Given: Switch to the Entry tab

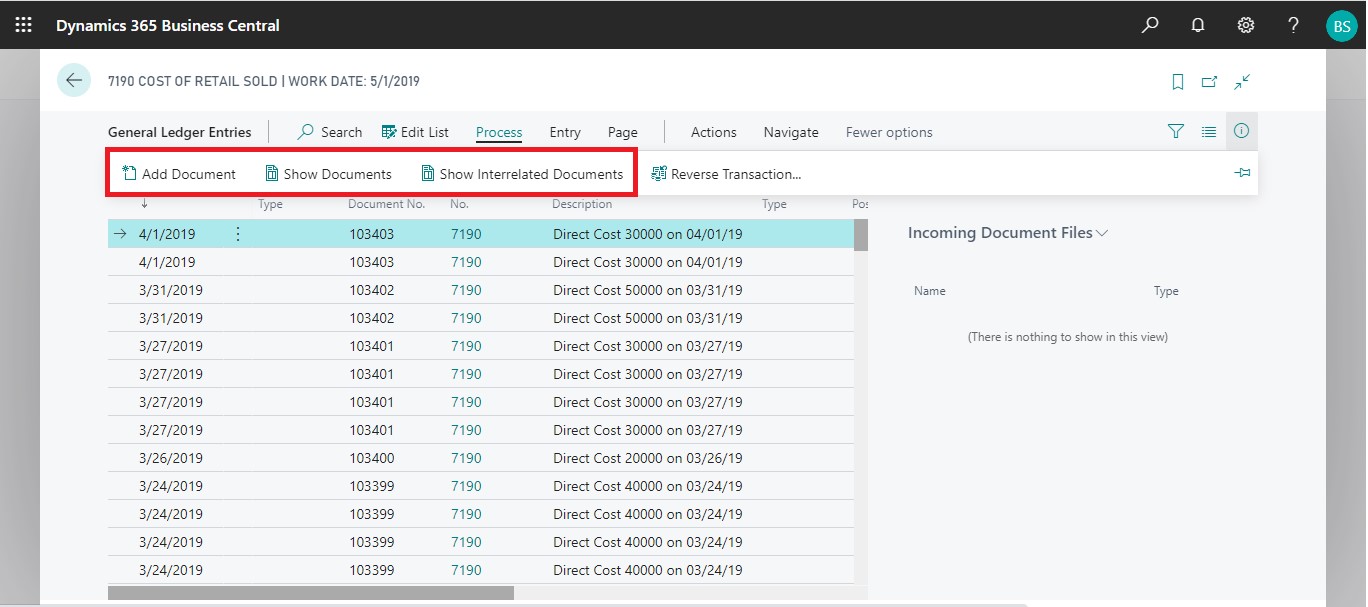Looking at the screenshot, I should (x=565, y=132).
